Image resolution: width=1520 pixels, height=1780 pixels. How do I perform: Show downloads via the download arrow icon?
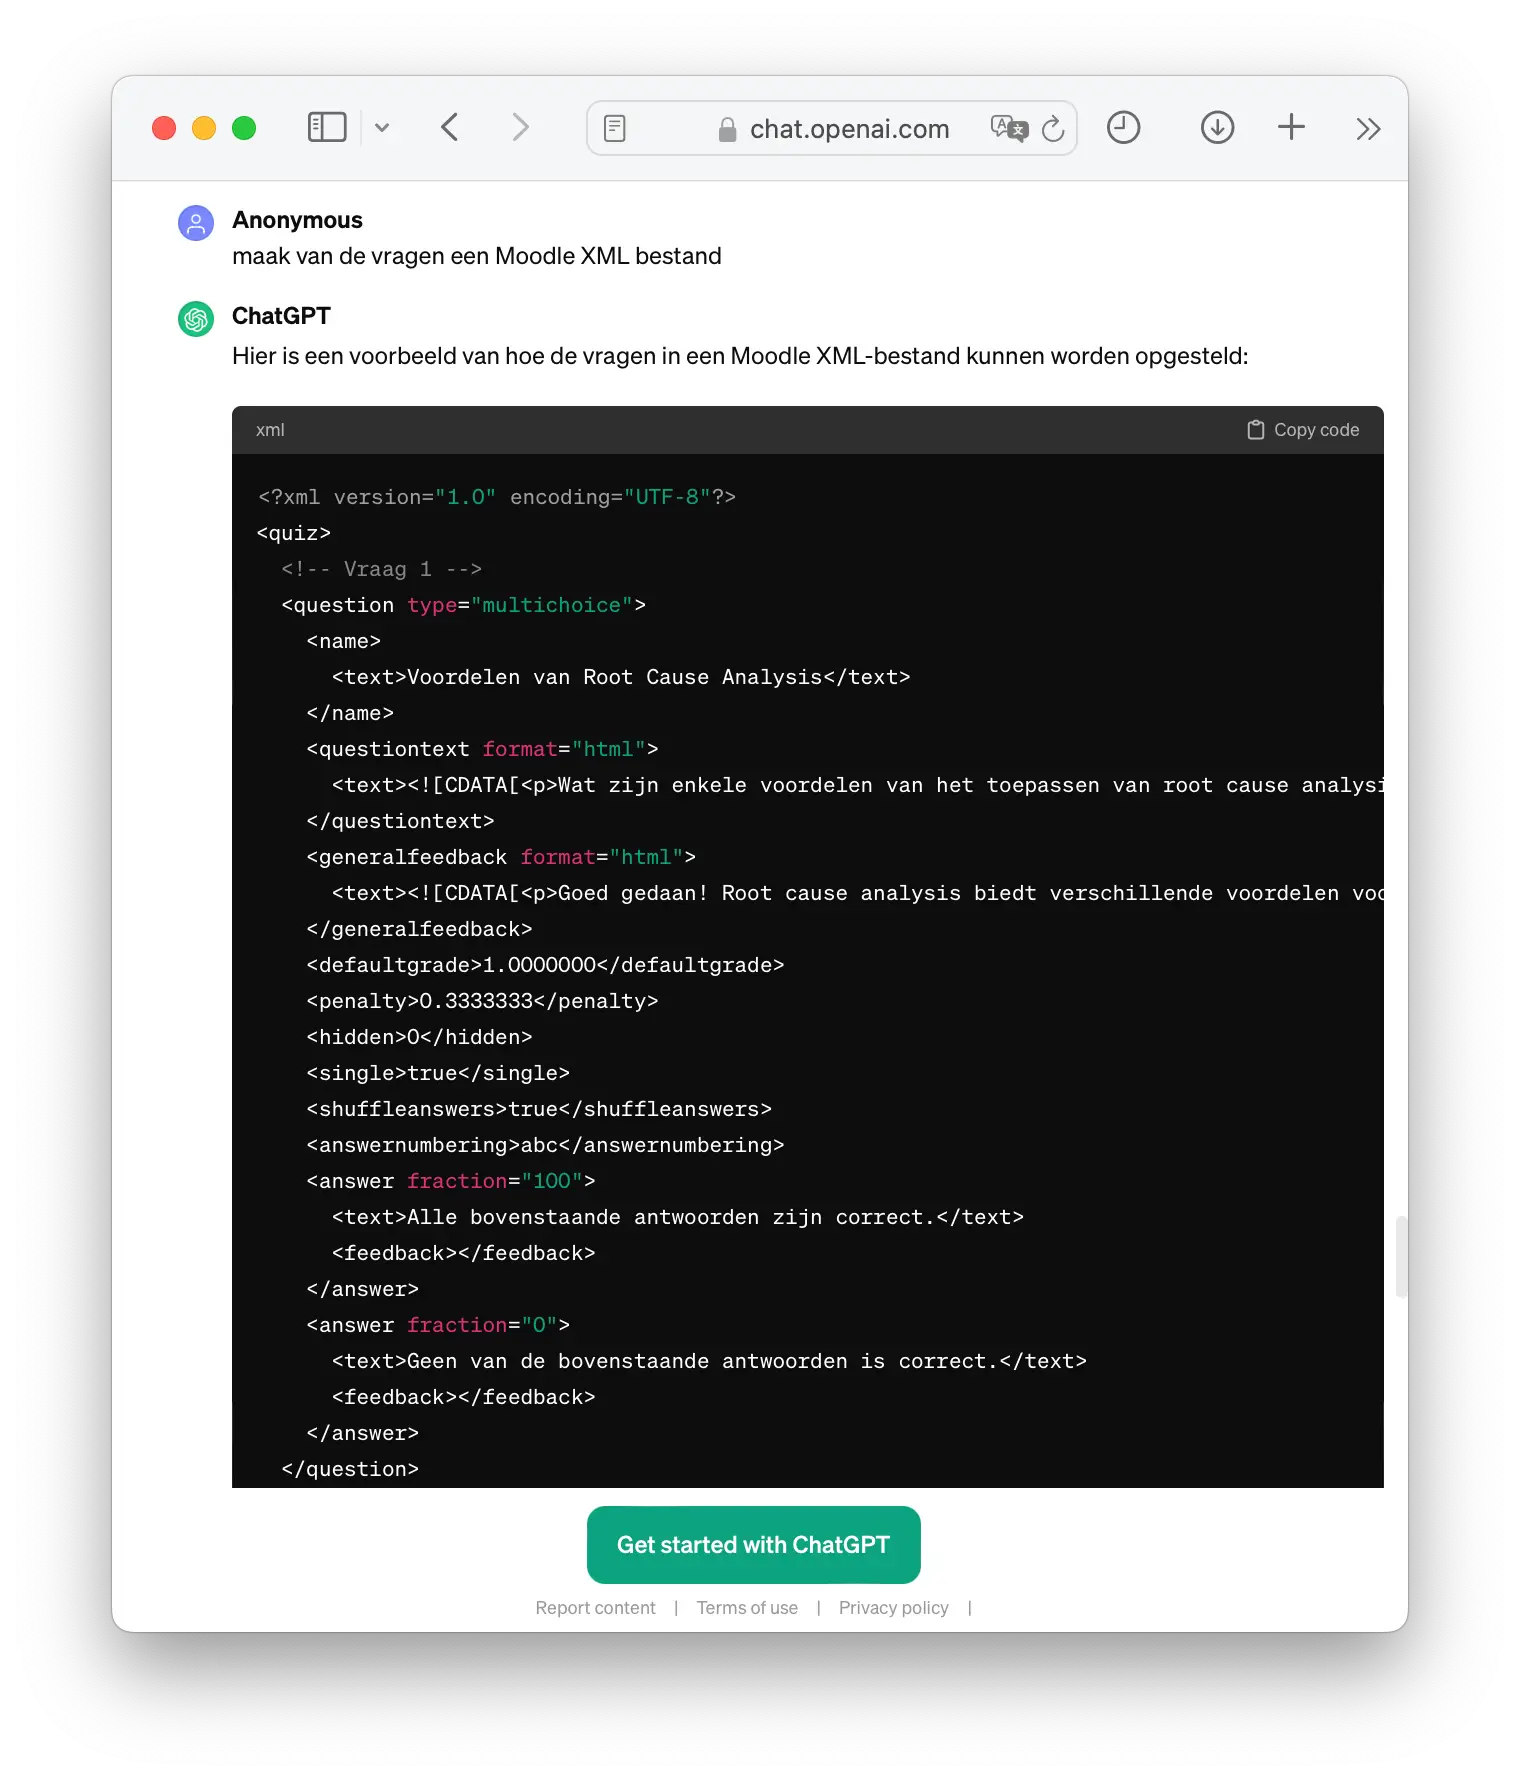tap(1217, 128)
